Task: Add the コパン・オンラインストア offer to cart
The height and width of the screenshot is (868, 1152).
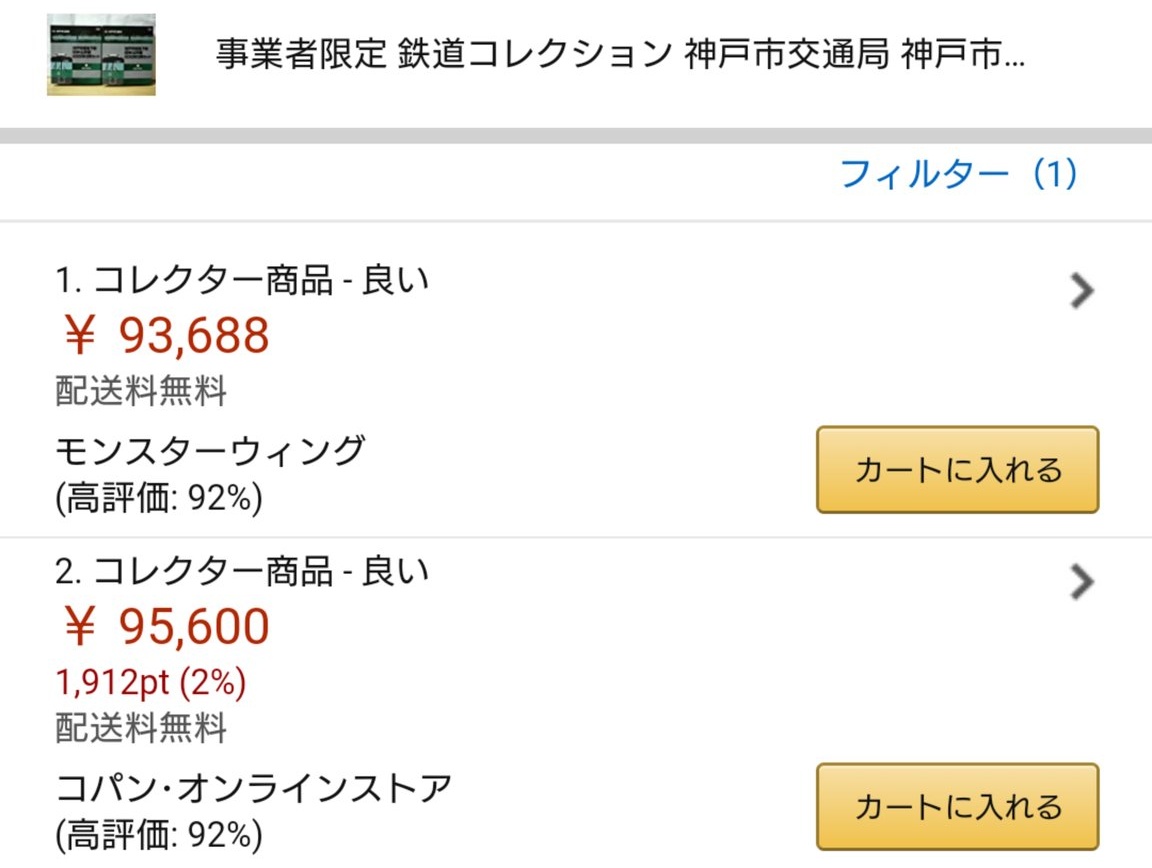Action: pos(957,806)
